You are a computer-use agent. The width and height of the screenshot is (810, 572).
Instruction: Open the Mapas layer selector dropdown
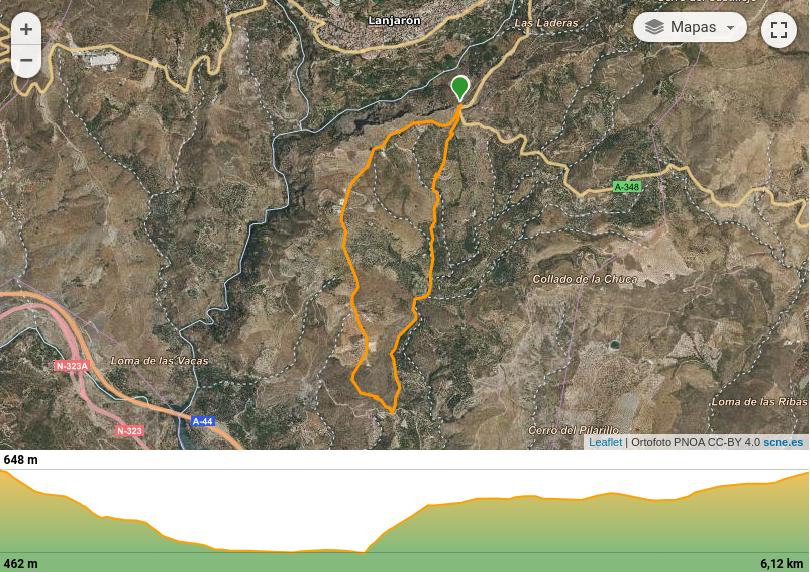click(690, 27)
